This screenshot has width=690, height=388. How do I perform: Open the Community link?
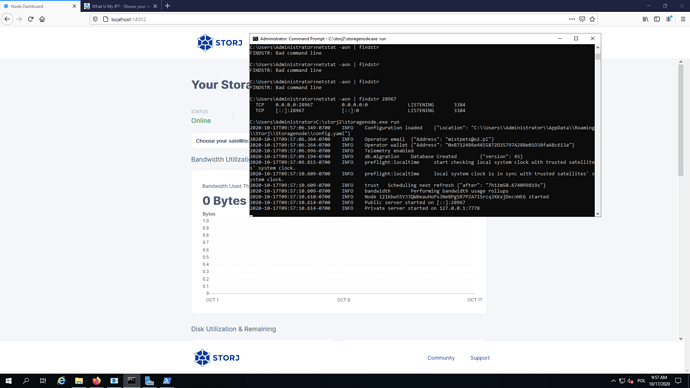tap(441, 358)
